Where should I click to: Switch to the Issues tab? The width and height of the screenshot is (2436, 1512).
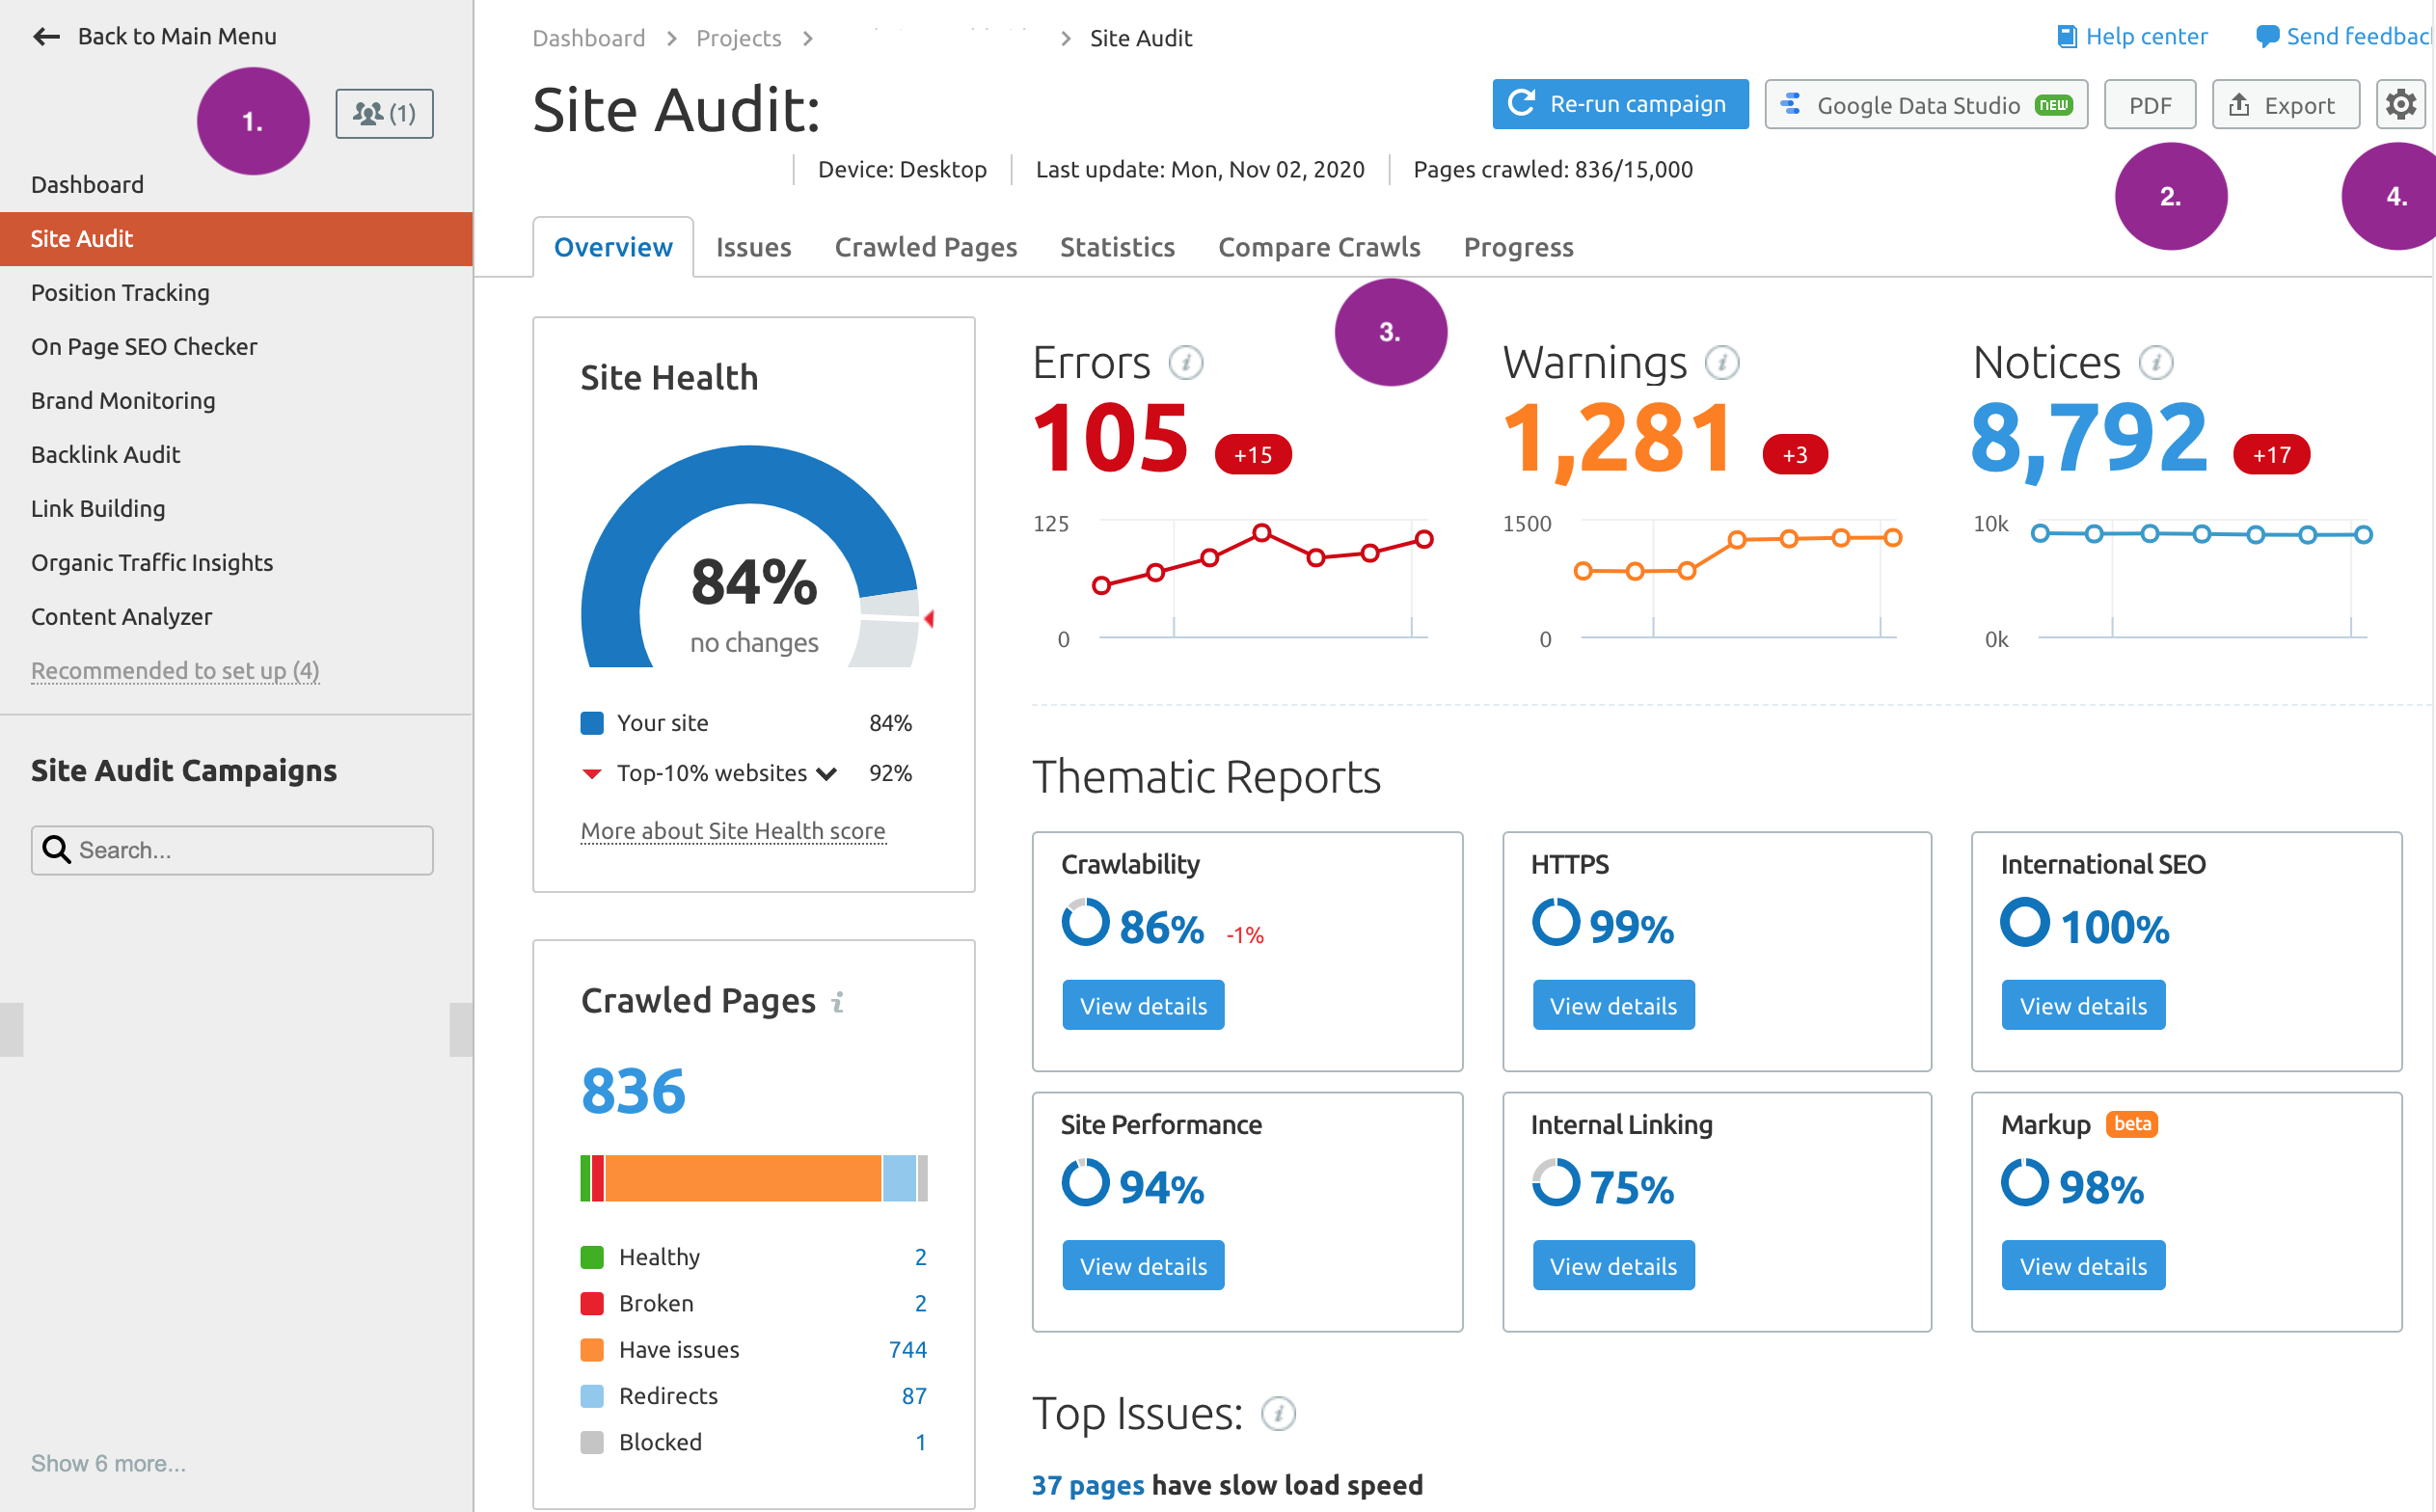click(754, 247)
